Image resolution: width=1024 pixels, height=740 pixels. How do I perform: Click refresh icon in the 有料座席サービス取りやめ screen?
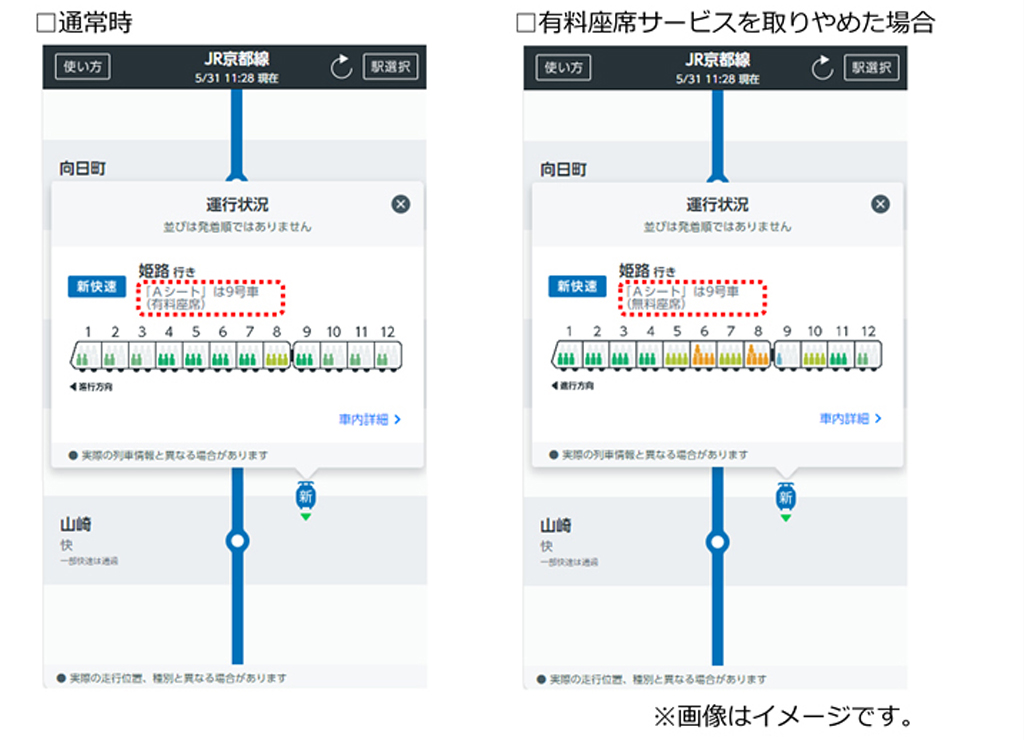(822, 67)
